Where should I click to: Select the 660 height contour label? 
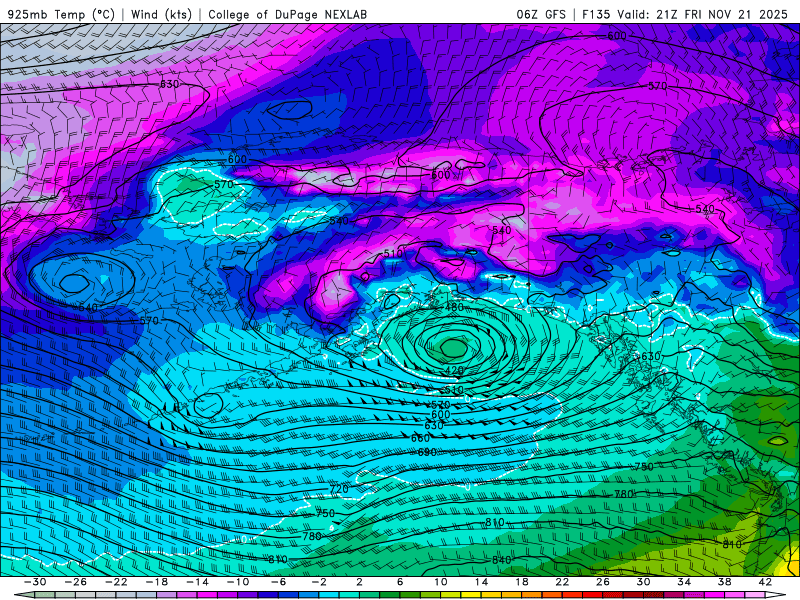coord(420,438)
